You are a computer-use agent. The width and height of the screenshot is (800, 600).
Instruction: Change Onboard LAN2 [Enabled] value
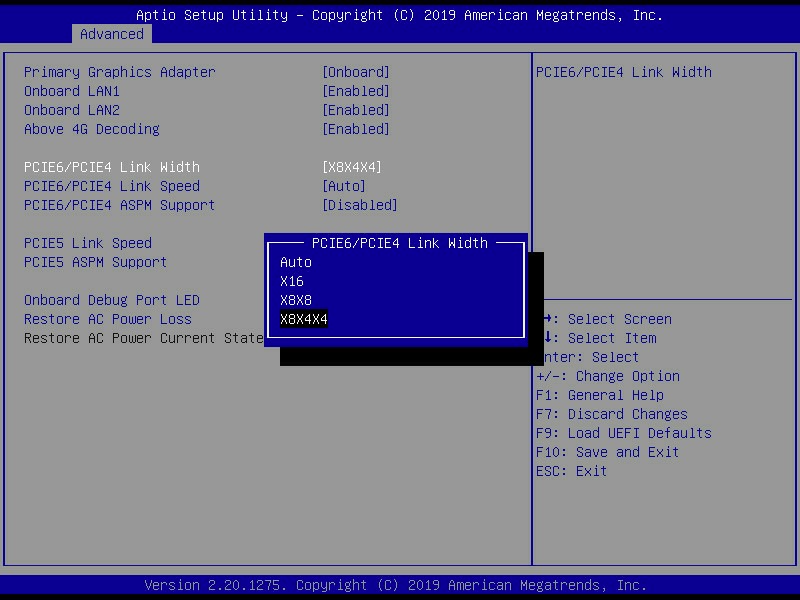pos(356,110)
